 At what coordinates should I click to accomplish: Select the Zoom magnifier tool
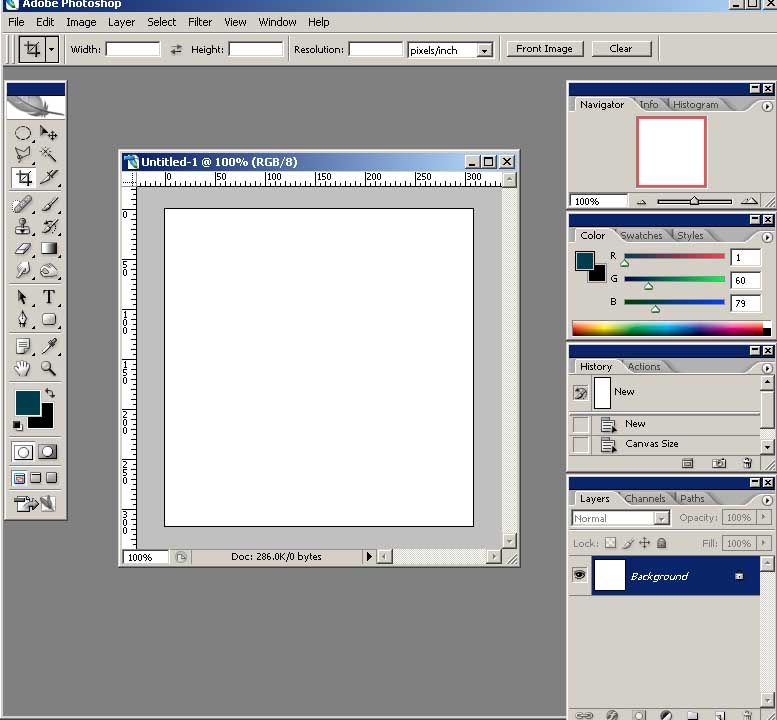48,369
